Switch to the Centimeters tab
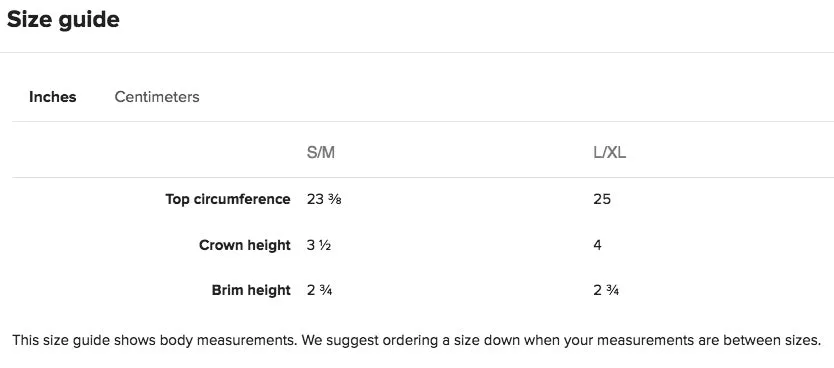The width and height of the screenshot is (834, 368). click(157, 97)
